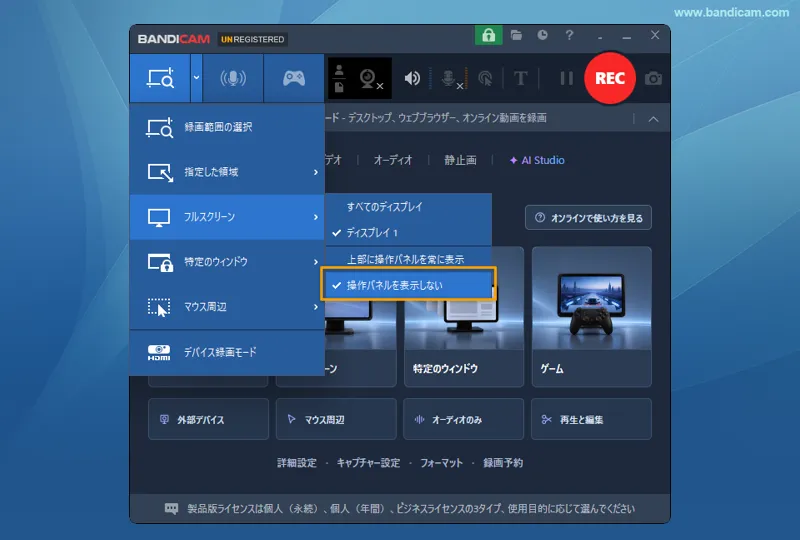Switch to game recording mode gamepad icon

[294, 78]
